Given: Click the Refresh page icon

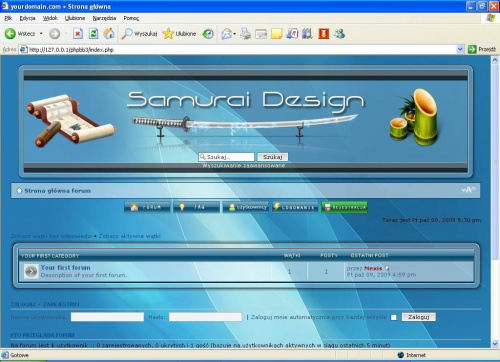Looking at the screenshot, I should 94,34.
